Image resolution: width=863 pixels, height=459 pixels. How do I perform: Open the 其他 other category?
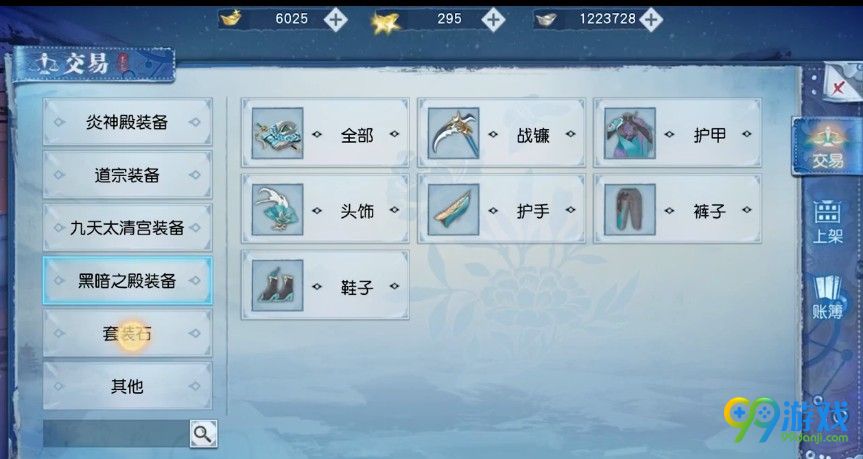pyautogui.click(x=127, y=386)
